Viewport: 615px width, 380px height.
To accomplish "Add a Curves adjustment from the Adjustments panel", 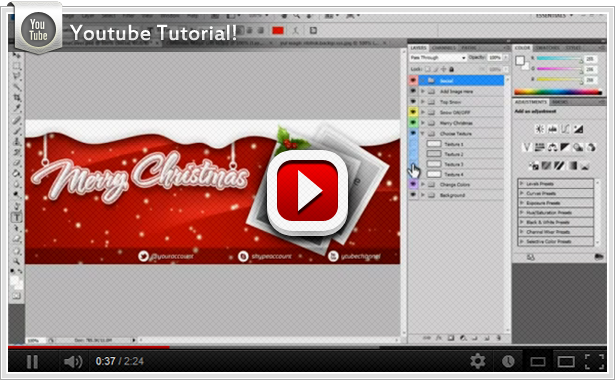I will 565,129.
